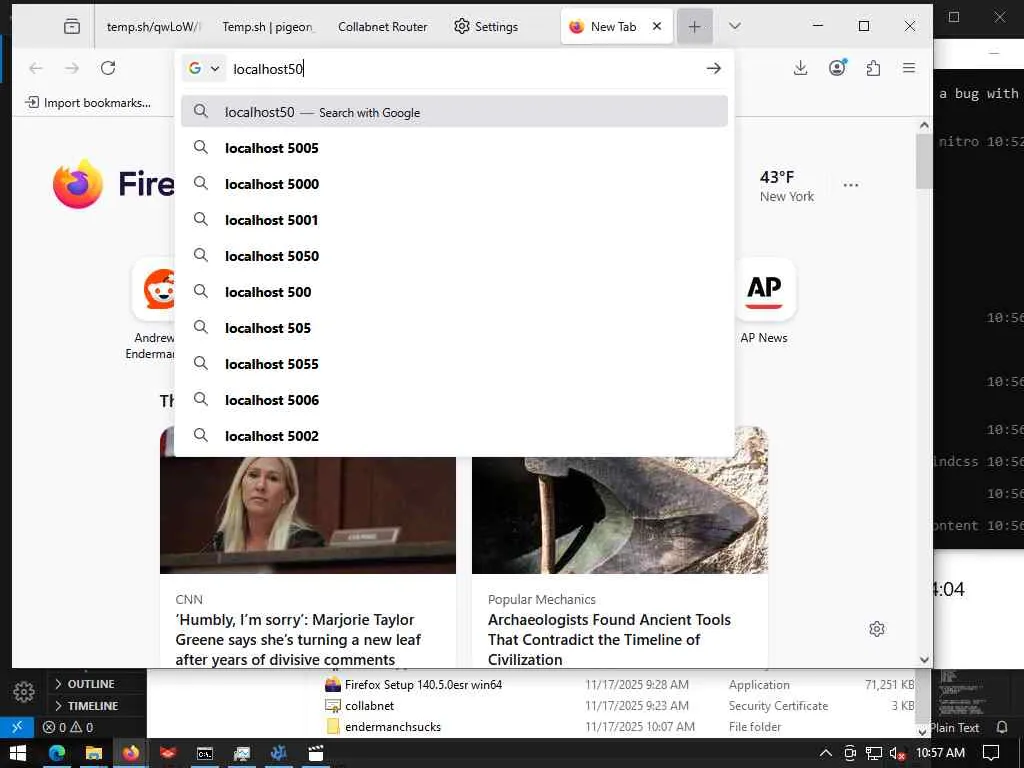Choose suggestion localhost 5006

click(x=455, y=399)
